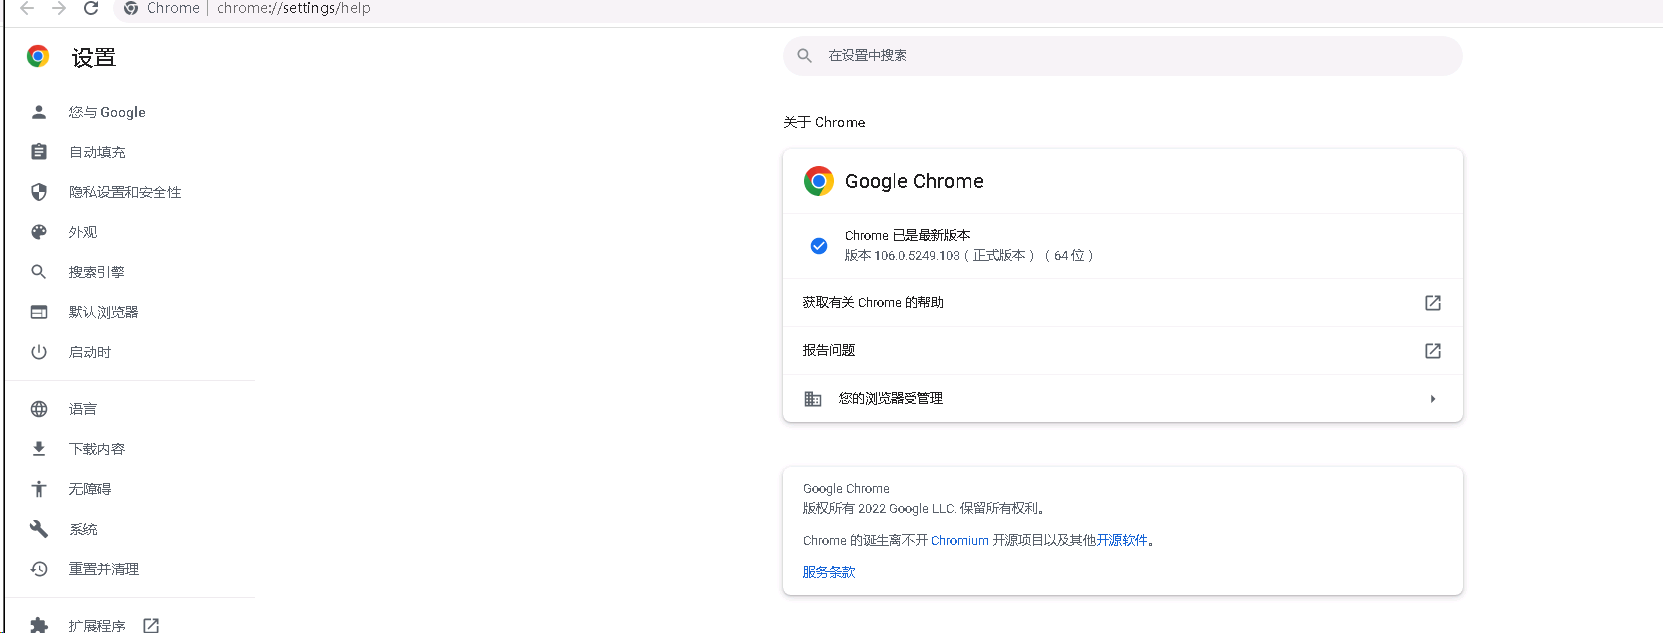Open external link icon for 报告问题
The image size is (1663, 633).
1432,351
